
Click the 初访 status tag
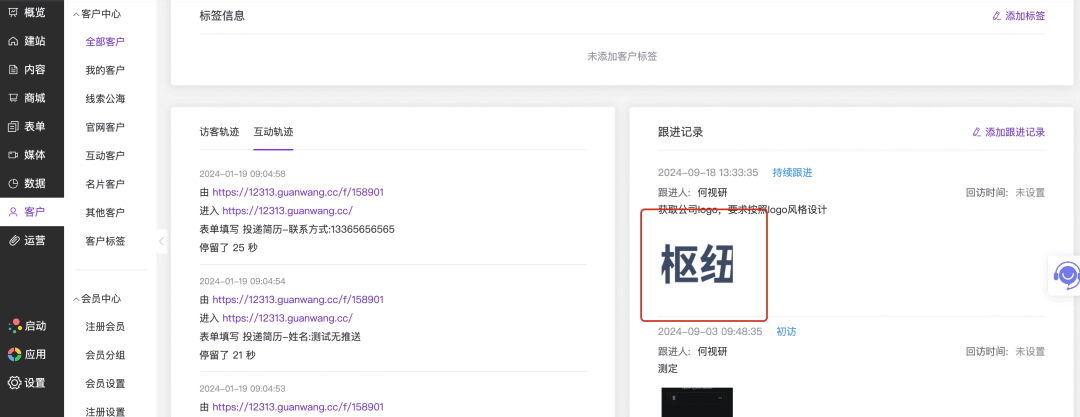[787, 332]
